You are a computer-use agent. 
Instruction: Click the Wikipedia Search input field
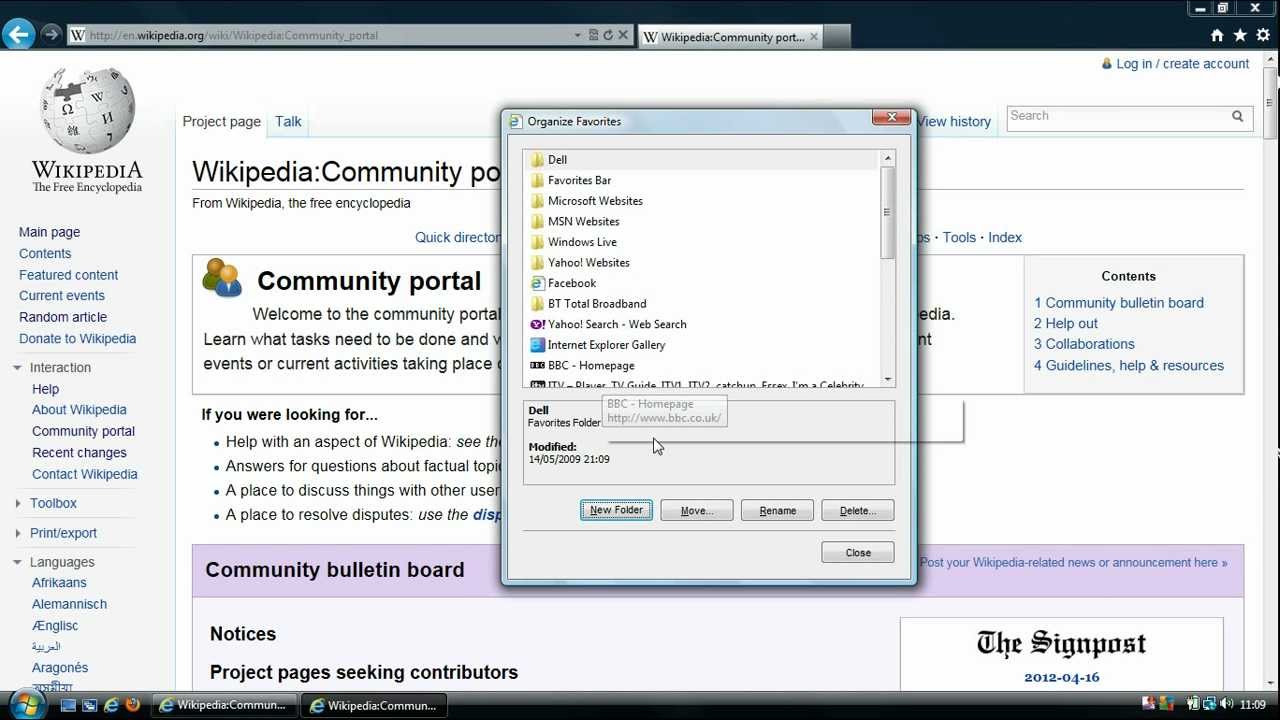[1118, 116]
